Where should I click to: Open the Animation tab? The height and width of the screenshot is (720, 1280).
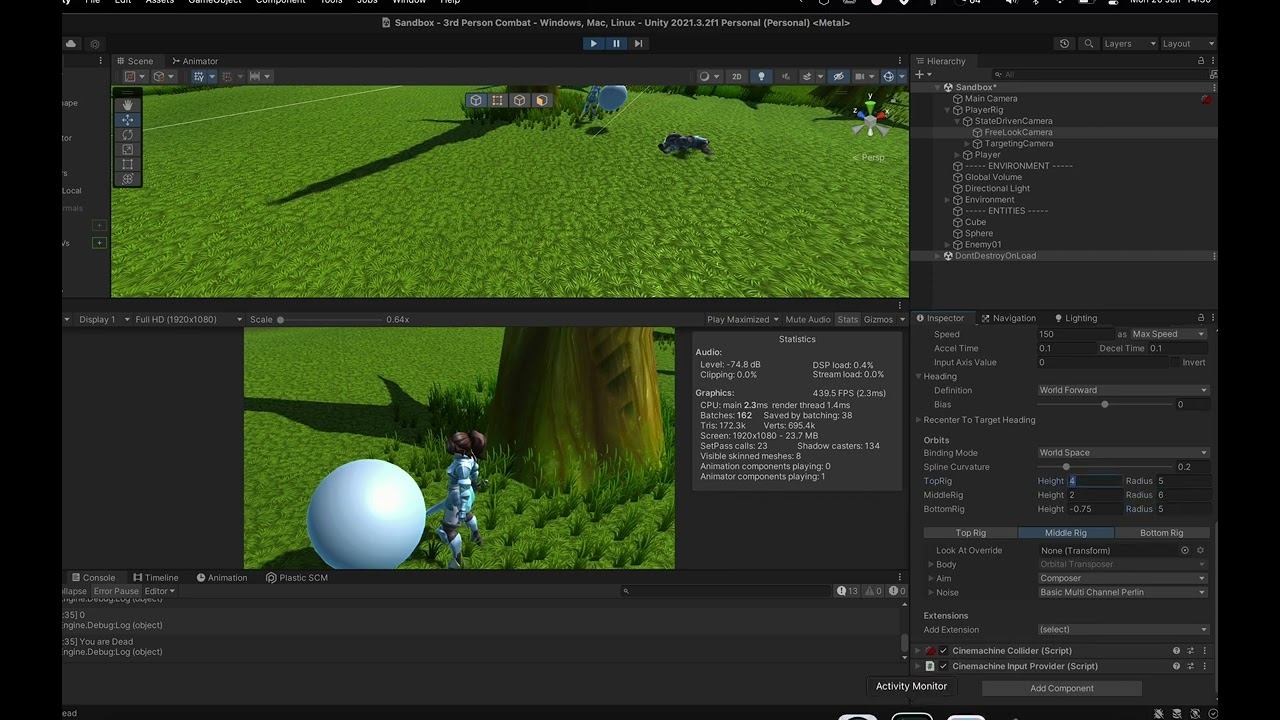tap(222, 577)
